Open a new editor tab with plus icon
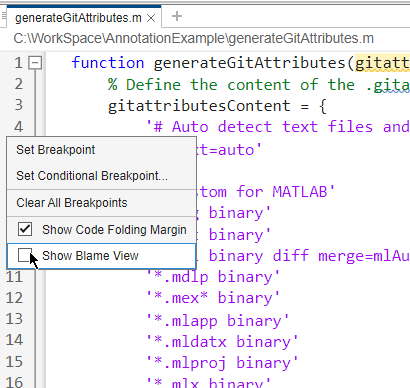410x388 pixels. (177, 16)
